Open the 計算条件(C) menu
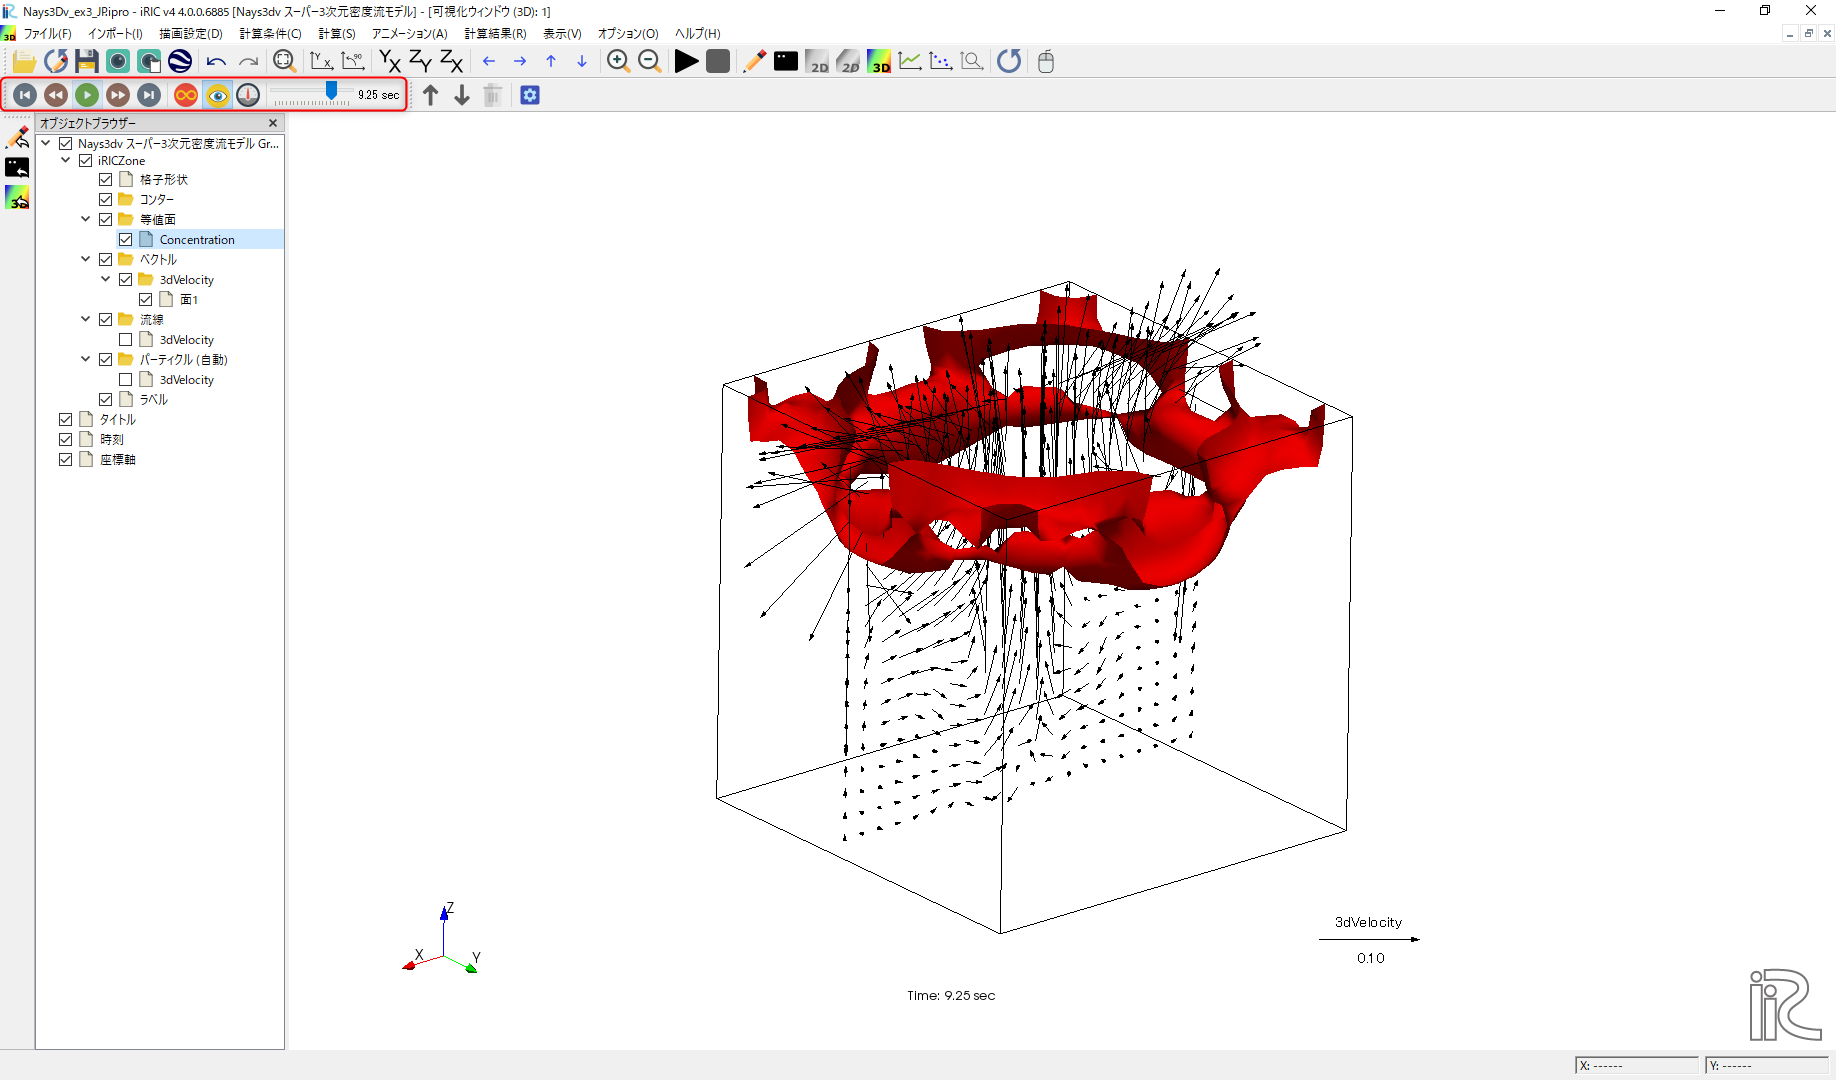The width and height of the screenshot is (1836, 1080). click(270, 34)
